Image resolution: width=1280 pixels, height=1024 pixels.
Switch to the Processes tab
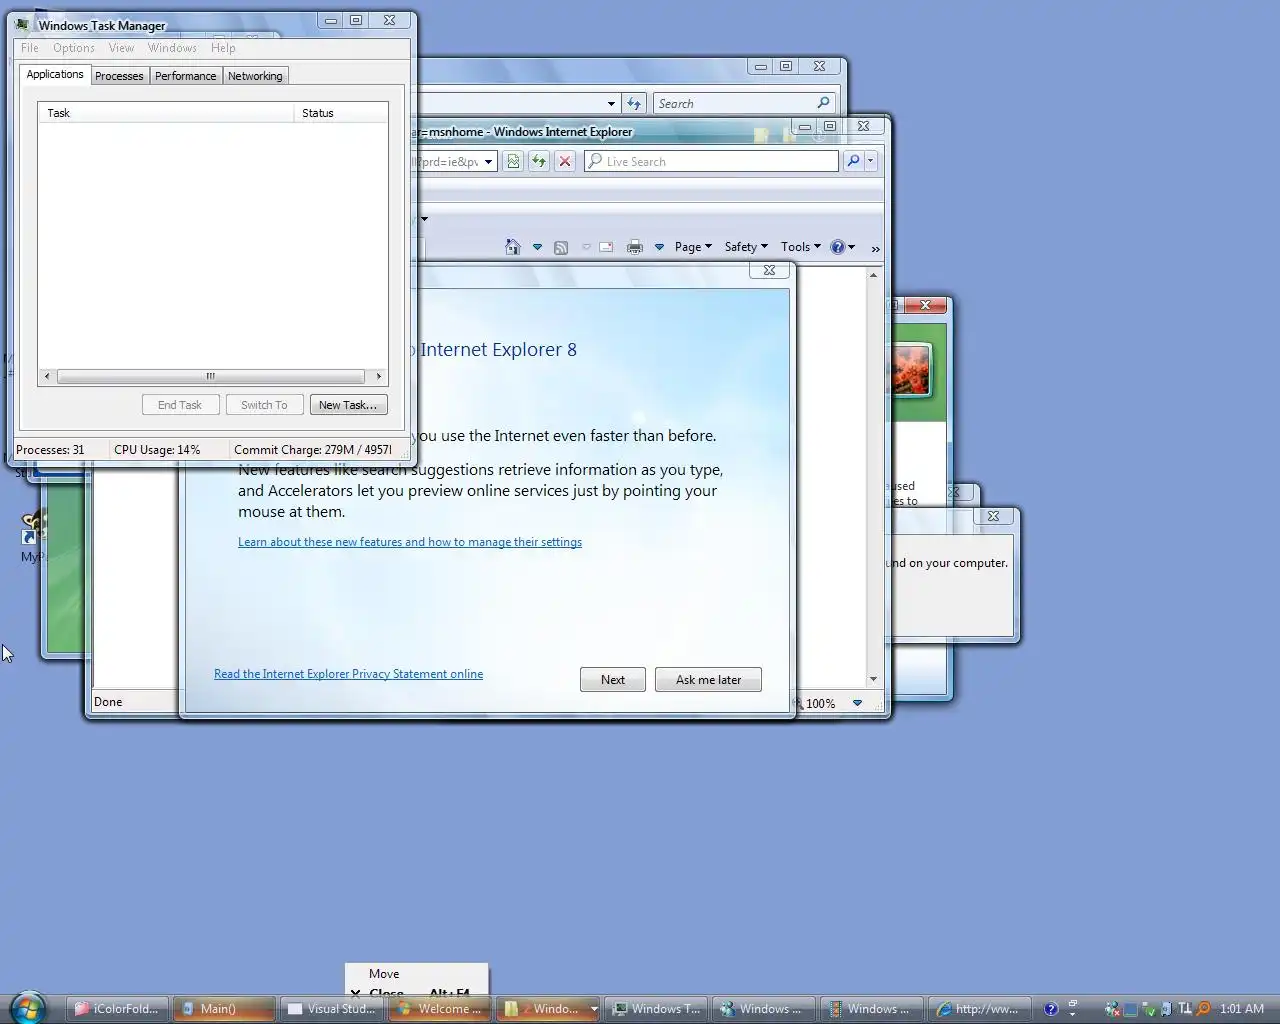119,76
